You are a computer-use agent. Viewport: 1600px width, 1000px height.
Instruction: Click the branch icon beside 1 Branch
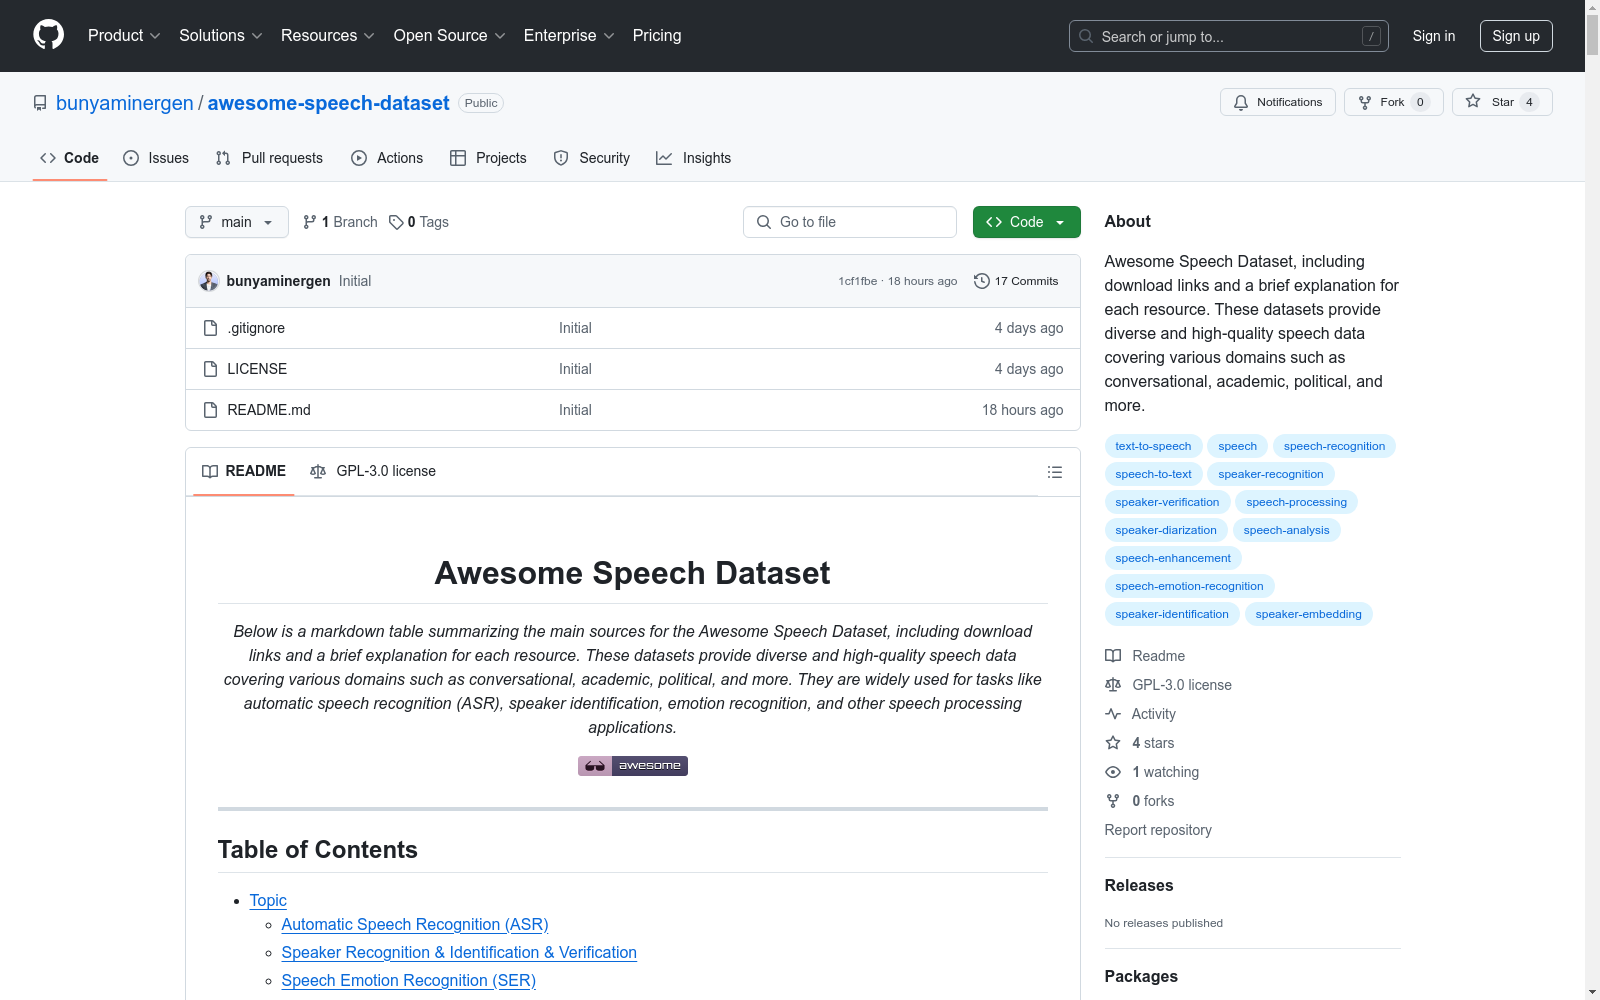coord(310,222)
